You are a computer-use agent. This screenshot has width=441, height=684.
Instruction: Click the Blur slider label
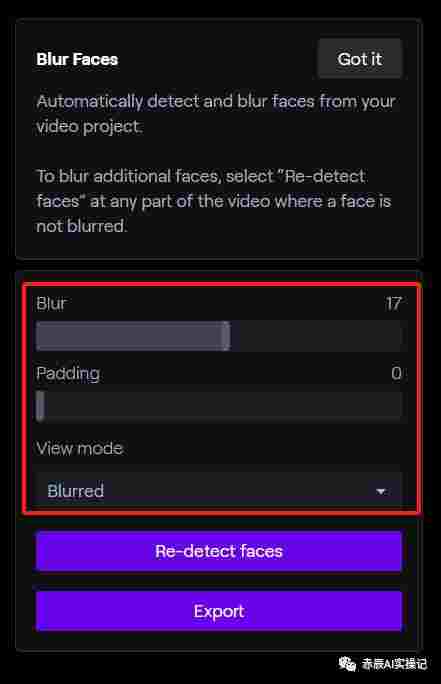click(51, 303)
